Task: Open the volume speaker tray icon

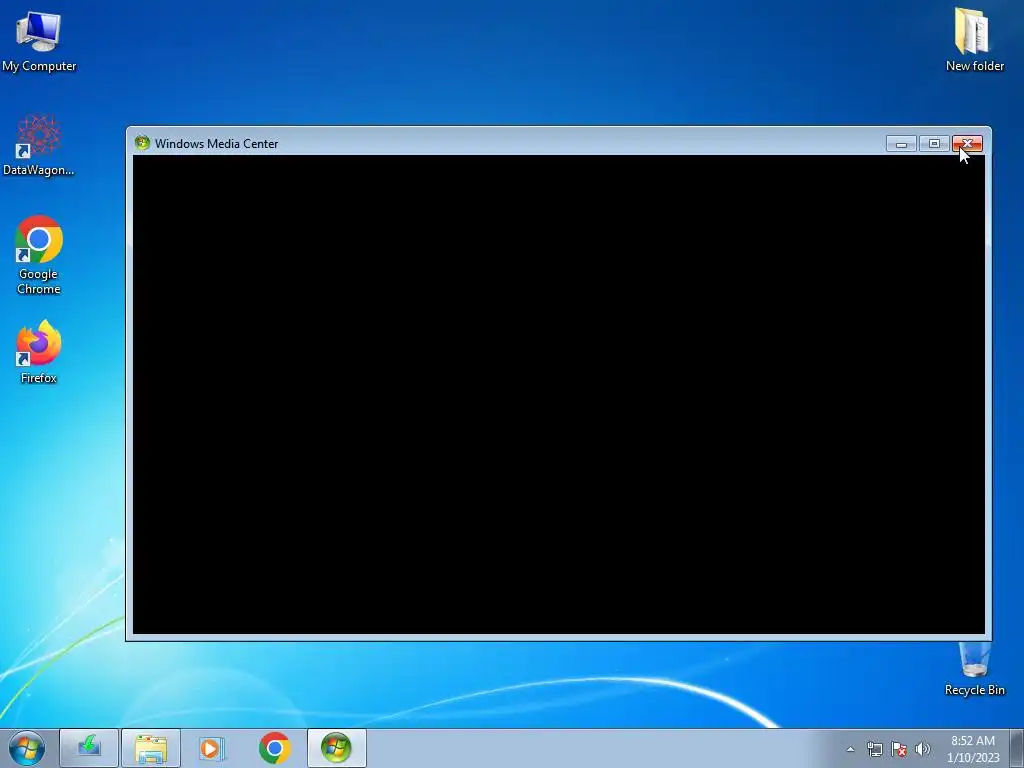Action: 922,749
